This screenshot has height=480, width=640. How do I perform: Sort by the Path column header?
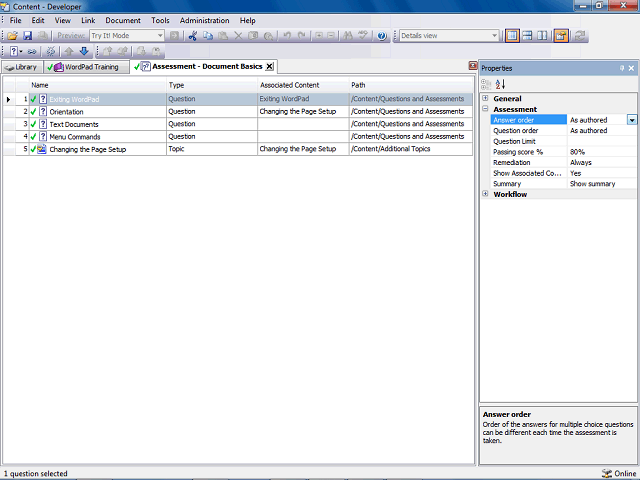411,85
